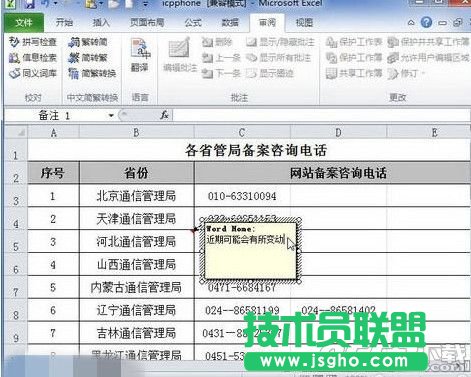The height and width of the screenshot is (377, 471).
Task: Open 信息检索 research pane
Action: (33, 58)
